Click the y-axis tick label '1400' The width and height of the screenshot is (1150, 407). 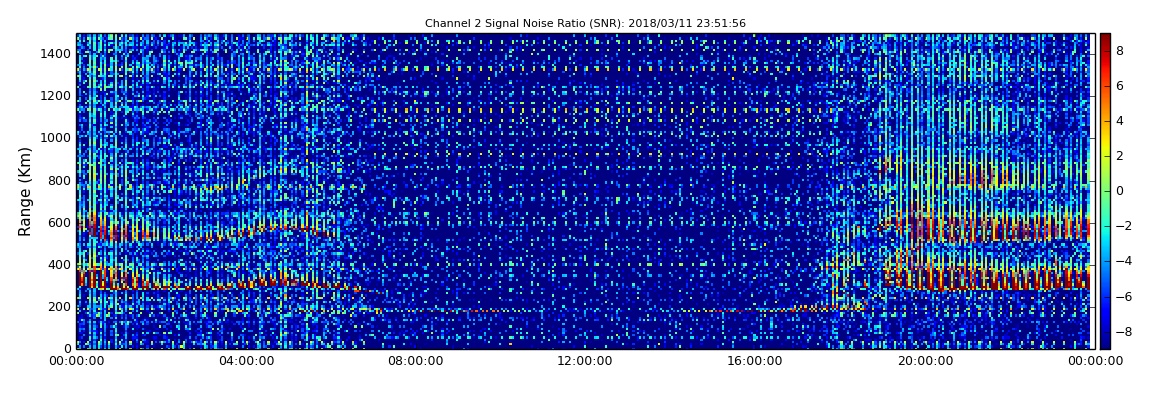(x=57, y=54)
